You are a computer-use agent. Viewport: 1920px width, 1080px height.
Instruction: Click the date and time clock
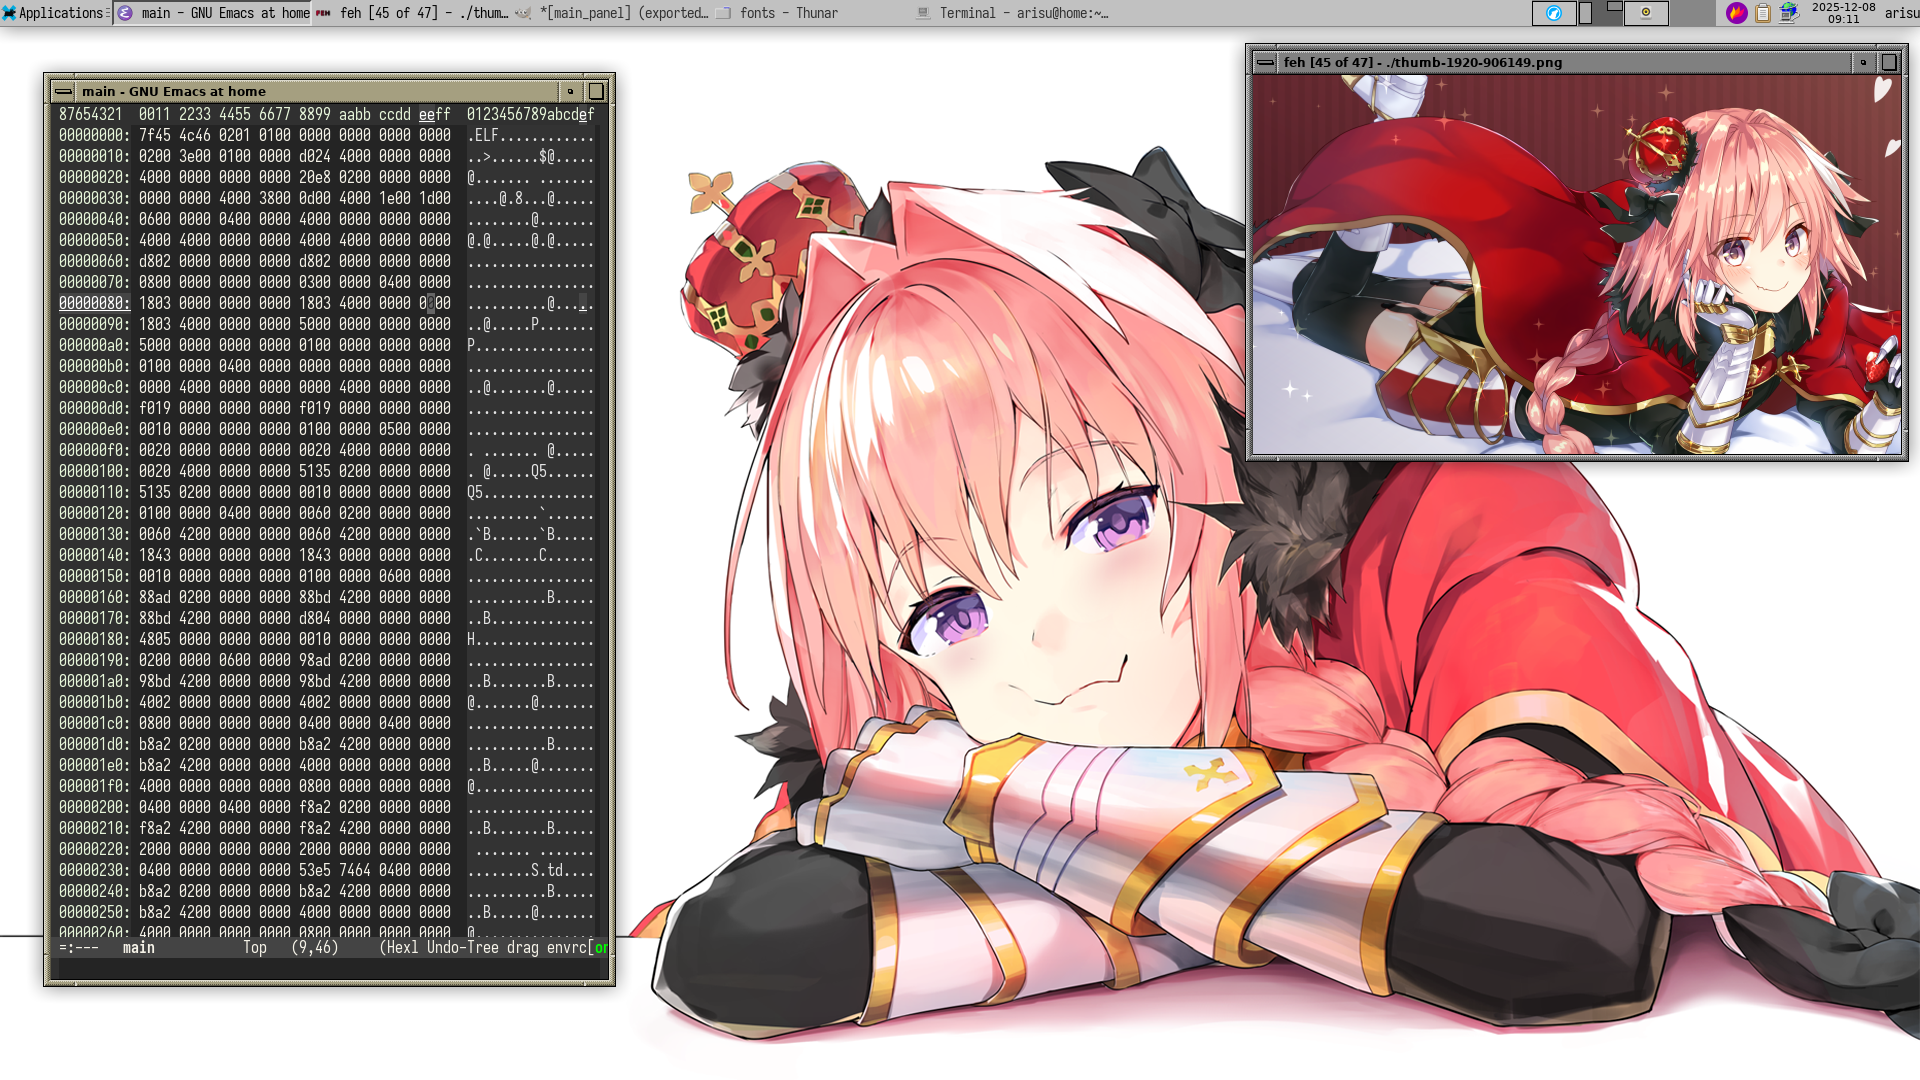pos(1843,13)
